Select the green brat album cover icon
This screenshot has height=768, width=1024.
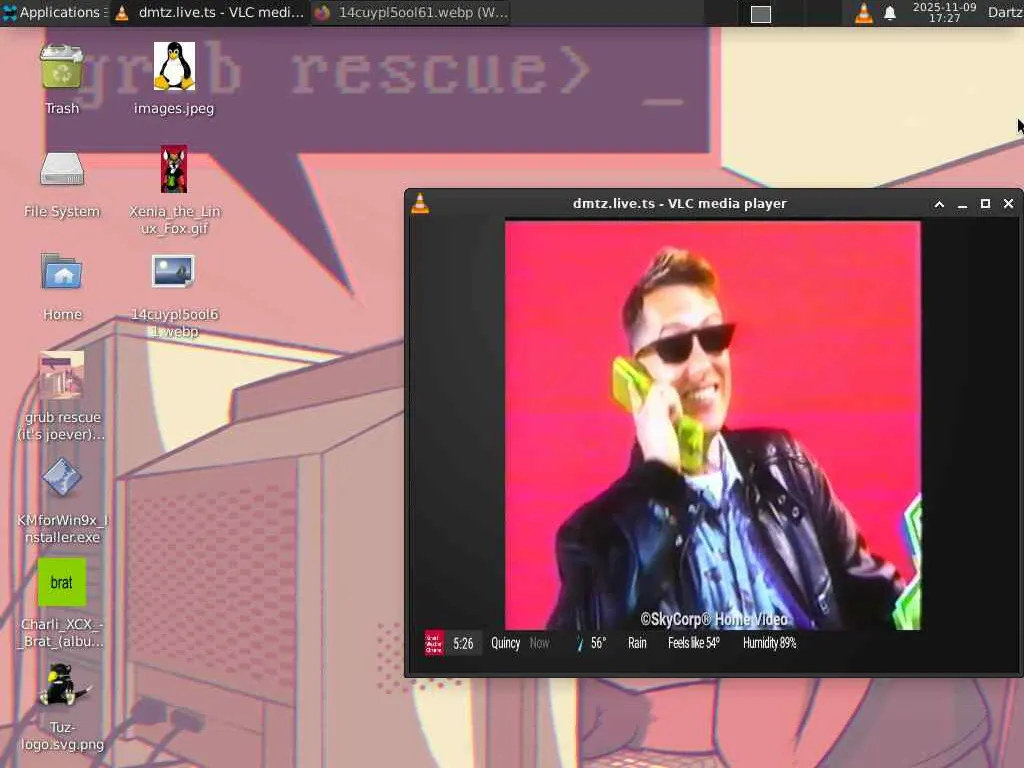(61, 582)
